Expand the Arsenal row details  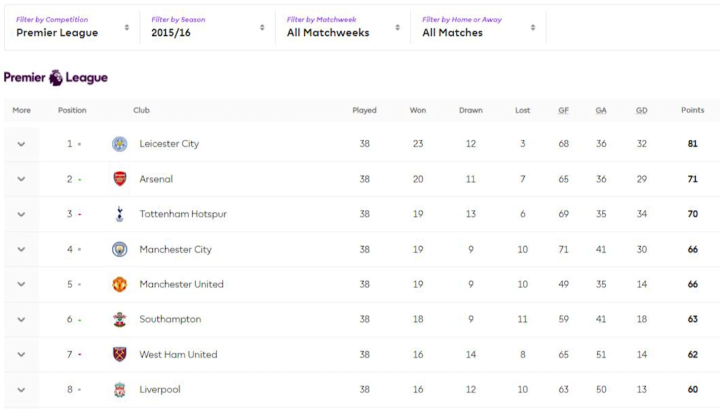(21, 179)
